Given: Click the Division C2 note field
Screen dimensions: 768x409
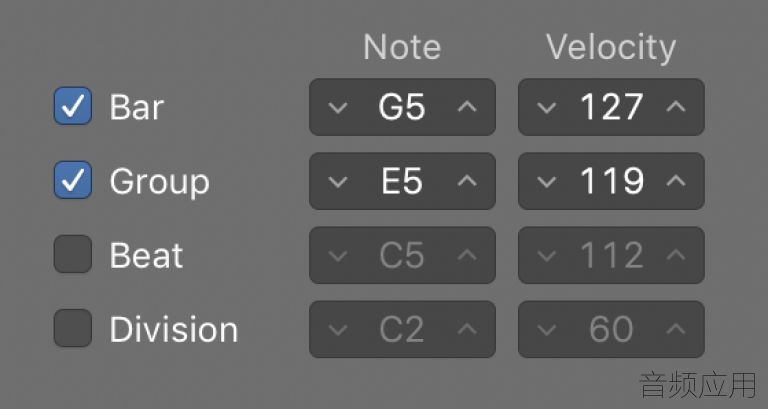Looking at the screenshot, I should 402,329.
